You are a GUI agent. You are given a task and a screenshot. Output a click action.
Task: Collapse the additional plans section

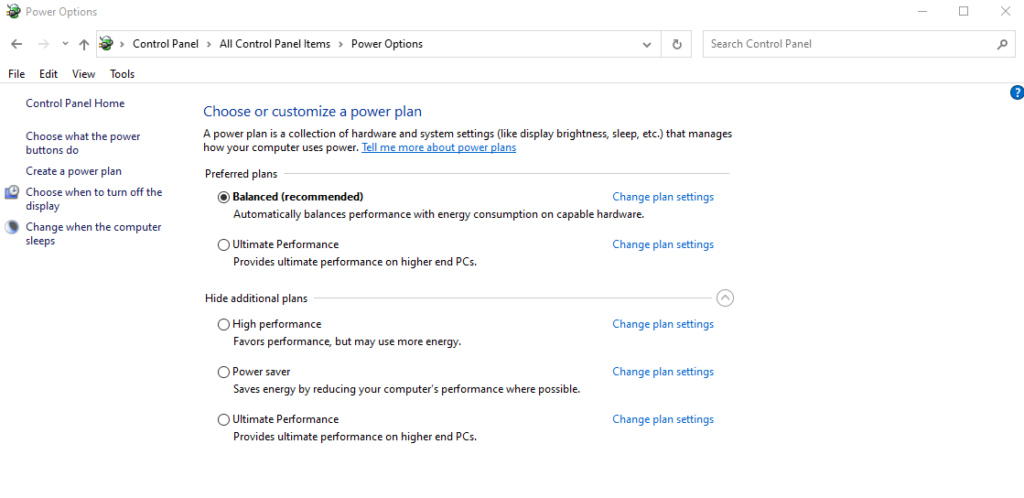tap(726, 297)
